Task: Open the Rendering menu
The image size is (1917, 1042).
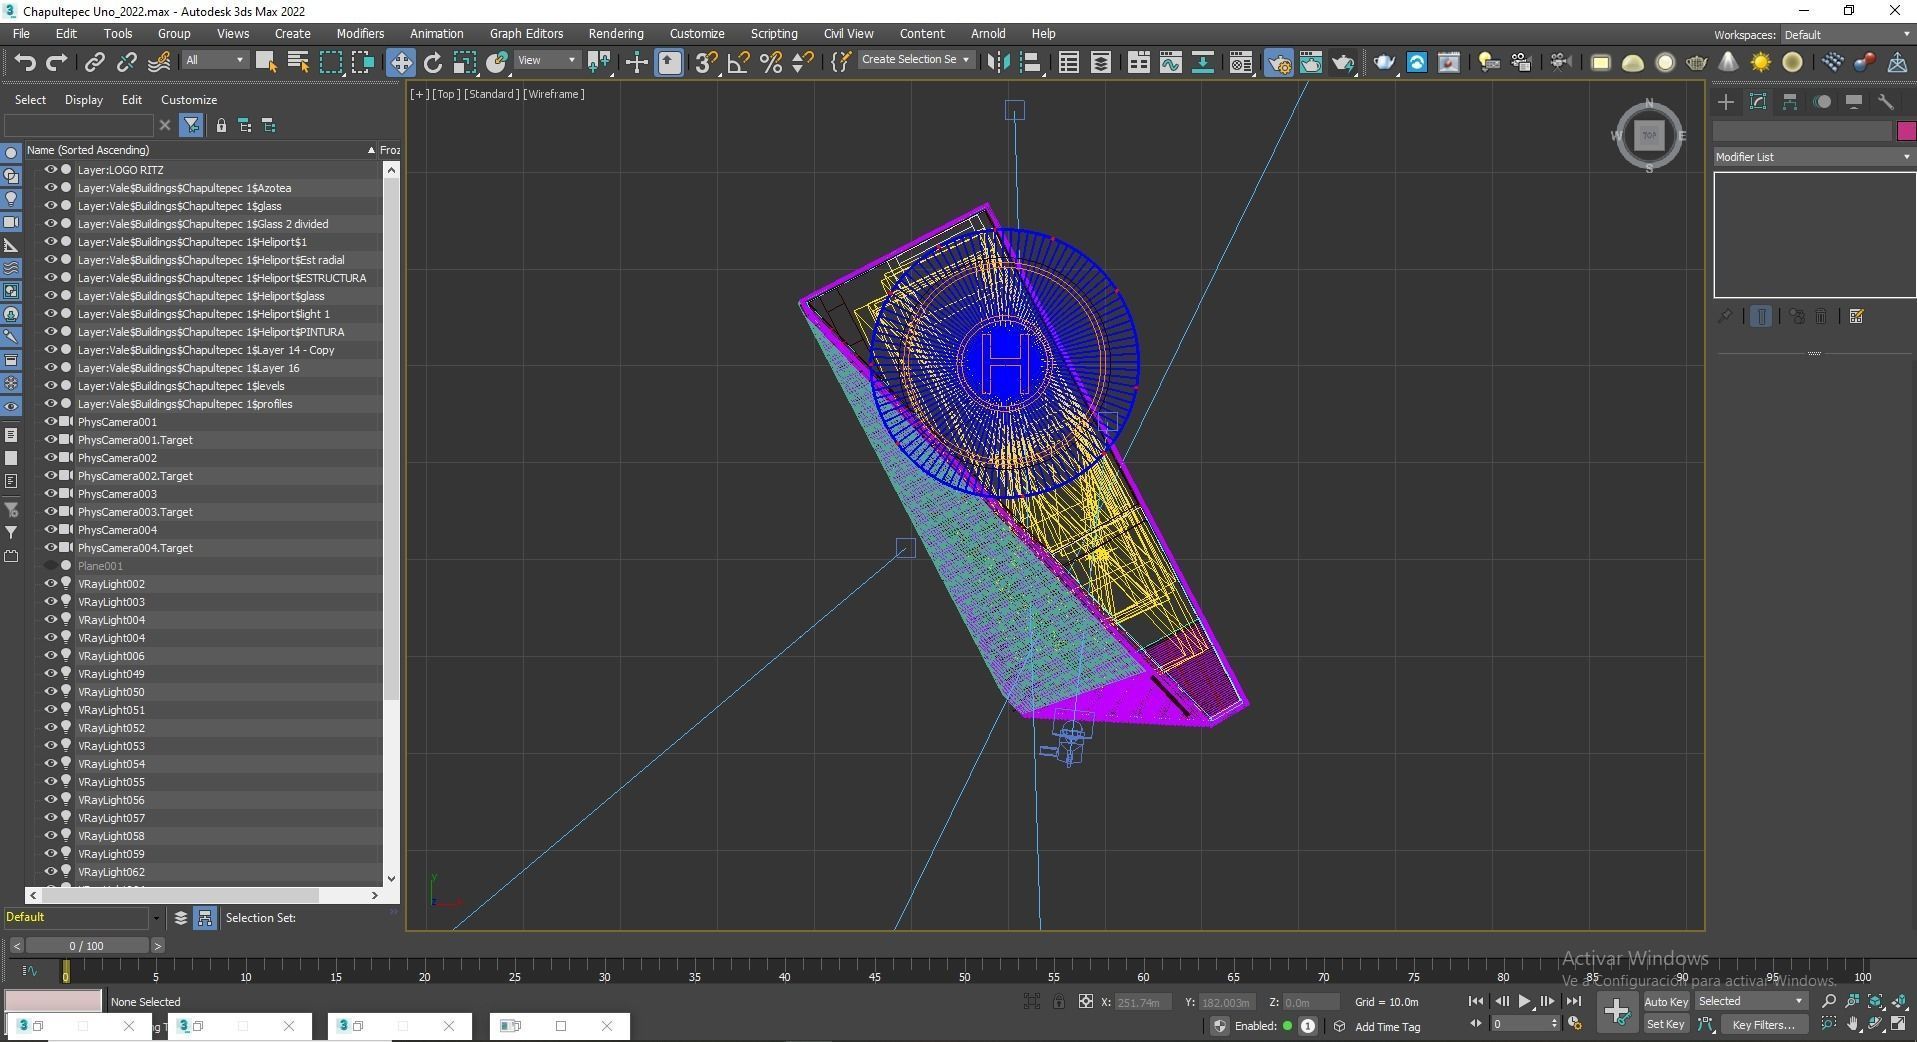Action: (616, 34)
